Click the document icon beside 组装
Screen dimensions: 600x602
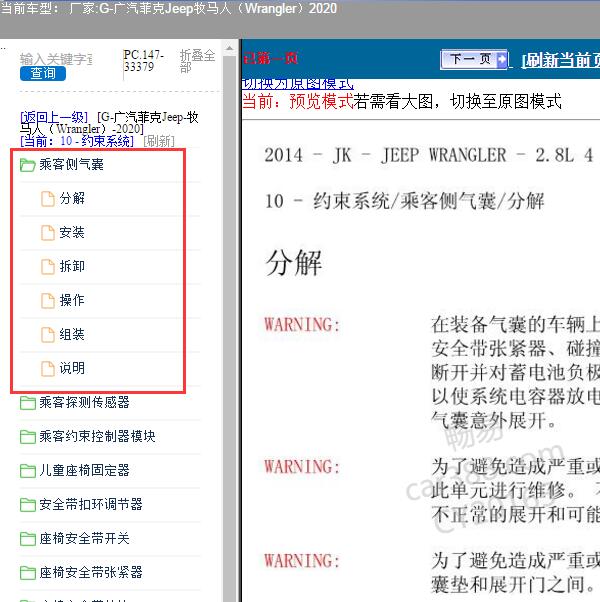48,335
